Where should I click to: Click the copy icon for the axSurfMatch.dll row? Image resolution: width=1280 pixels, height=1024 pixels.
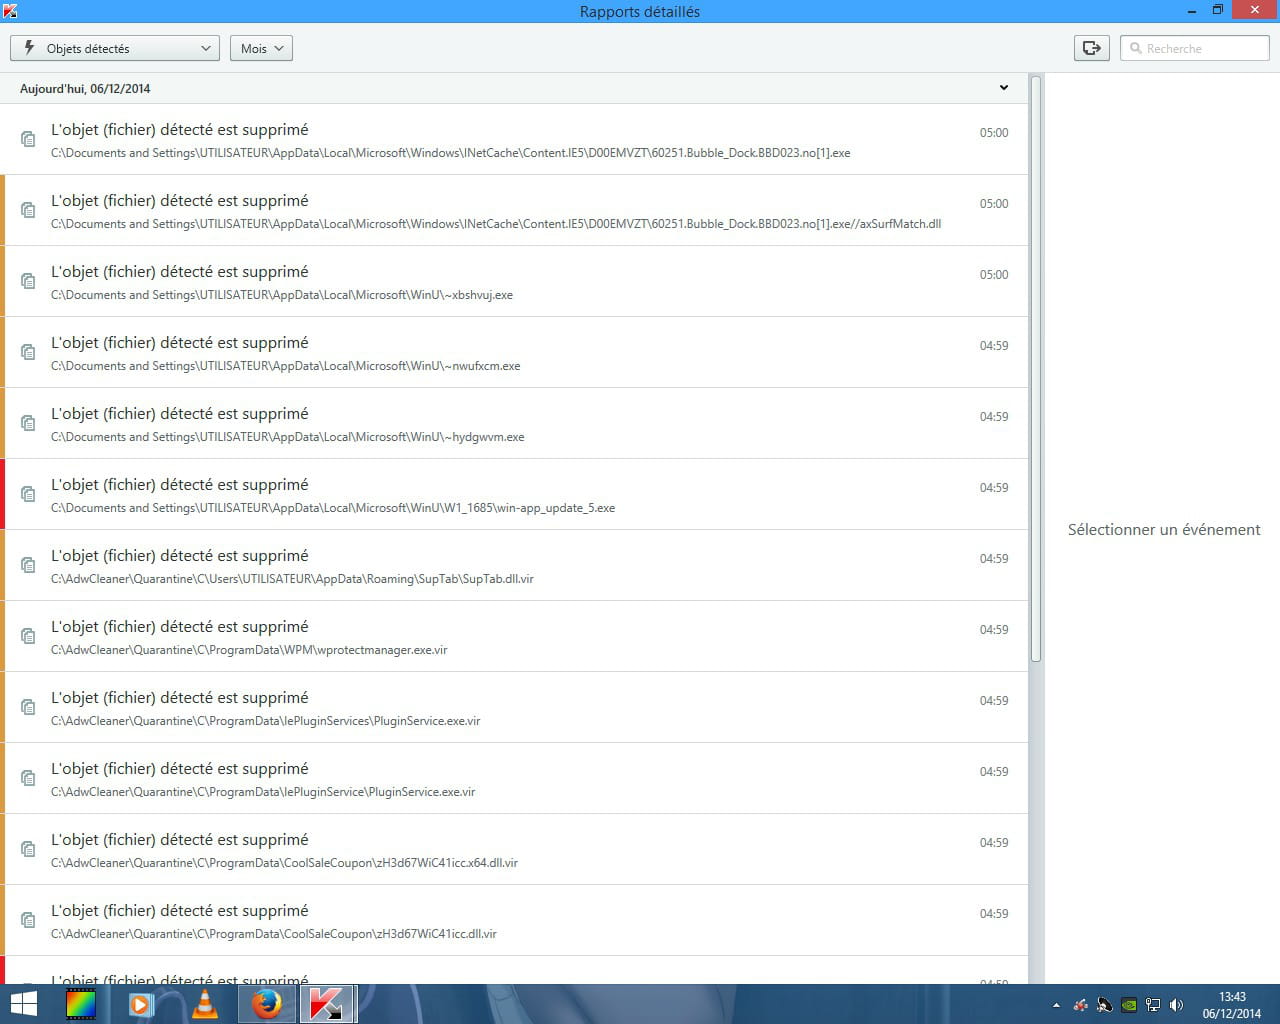28,210
